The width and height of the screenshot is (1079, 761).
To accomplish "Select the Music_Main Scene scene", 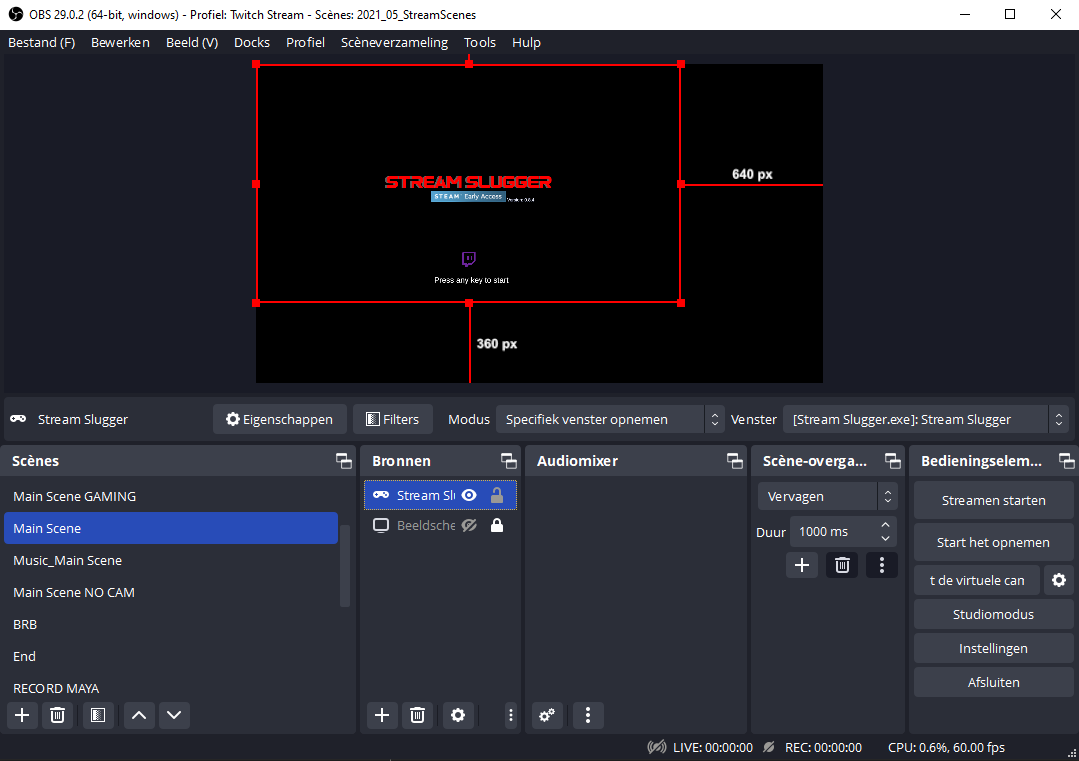I will [x=171, y=560].
